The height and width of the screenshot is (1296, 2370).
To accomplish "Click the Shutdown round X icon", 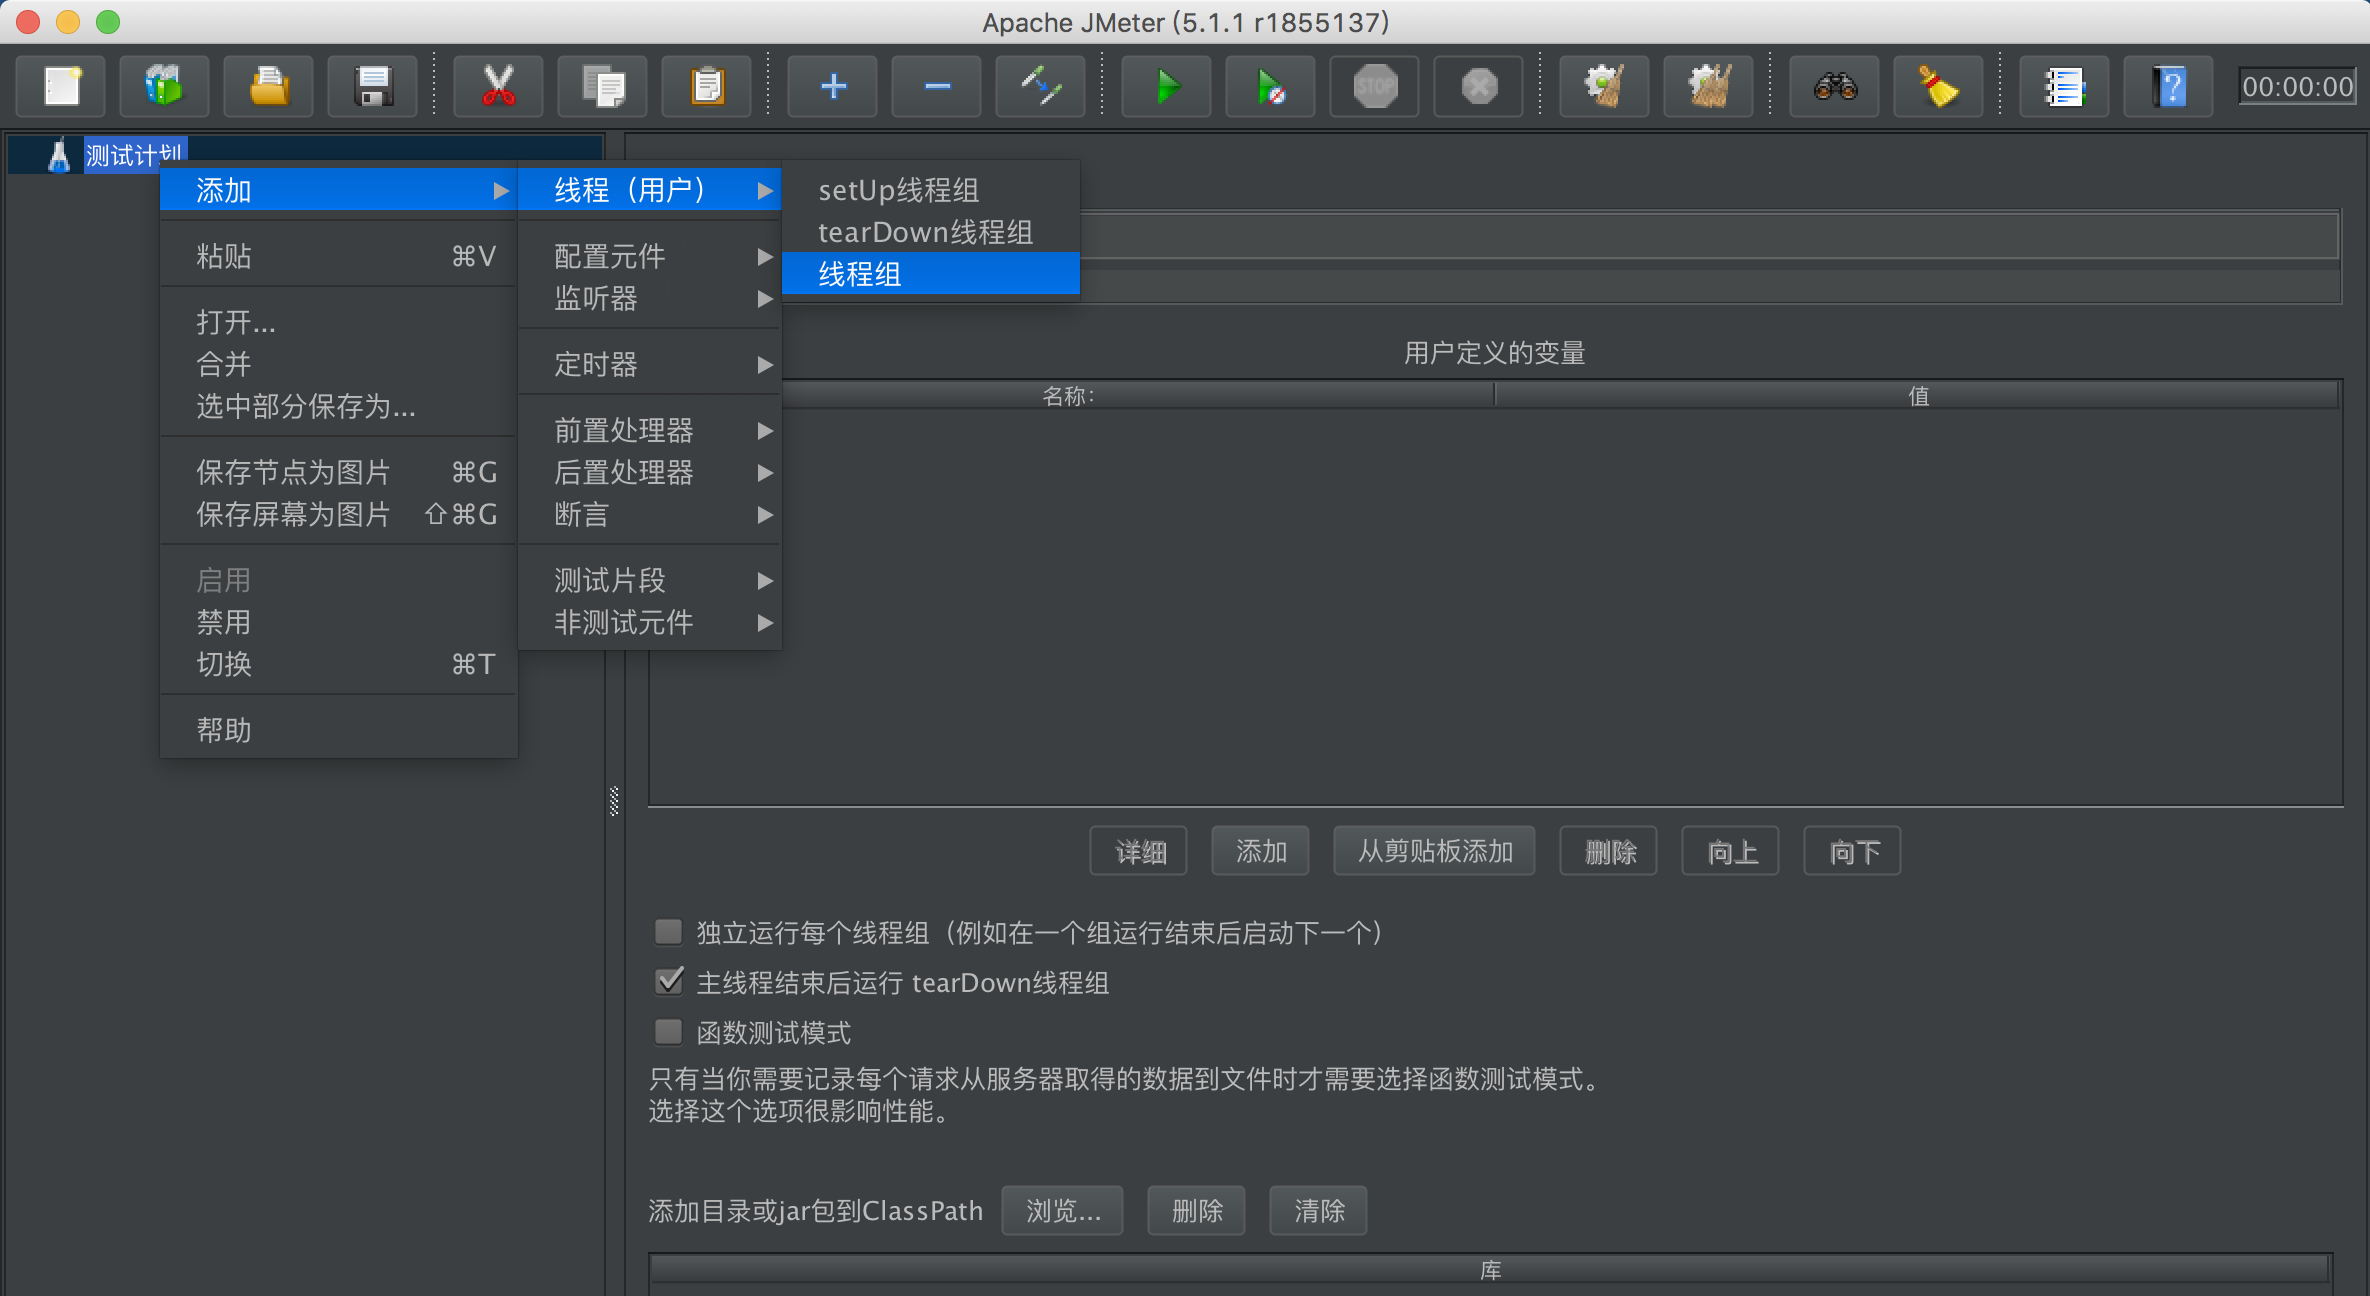I will point(1479,87).
